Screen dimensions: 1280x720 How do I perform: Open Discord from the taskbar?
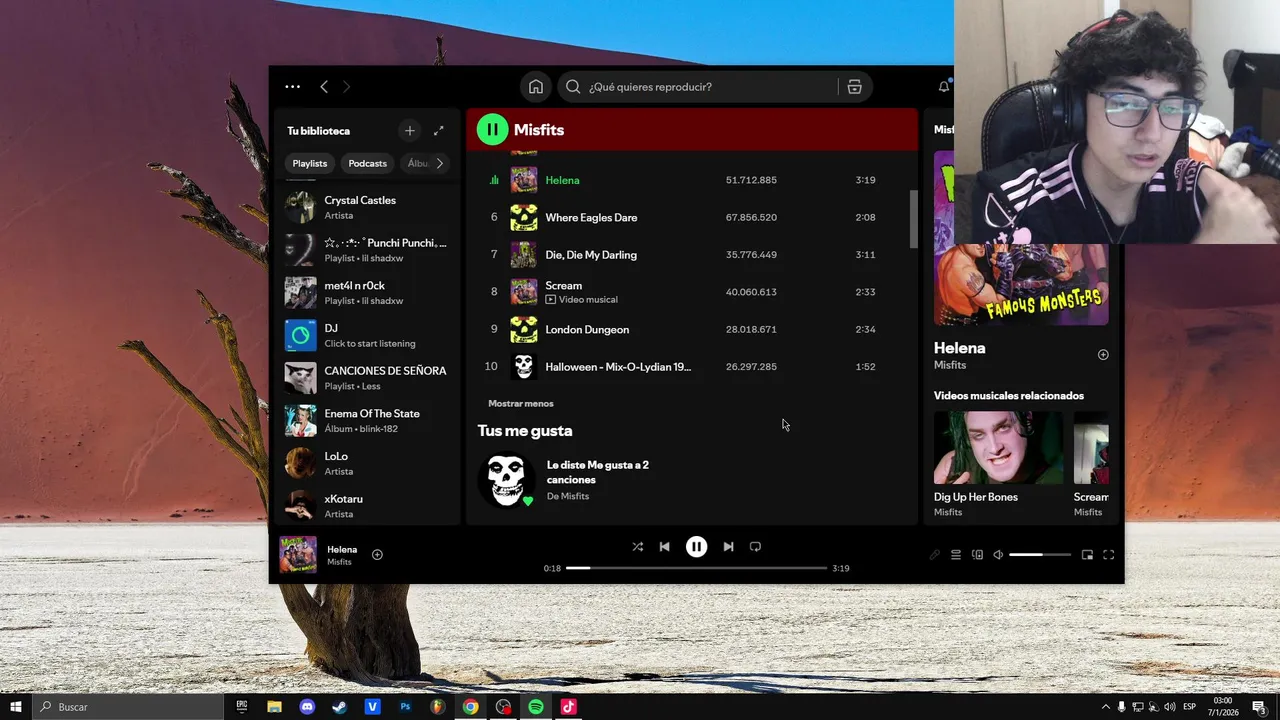click(307, 707)
